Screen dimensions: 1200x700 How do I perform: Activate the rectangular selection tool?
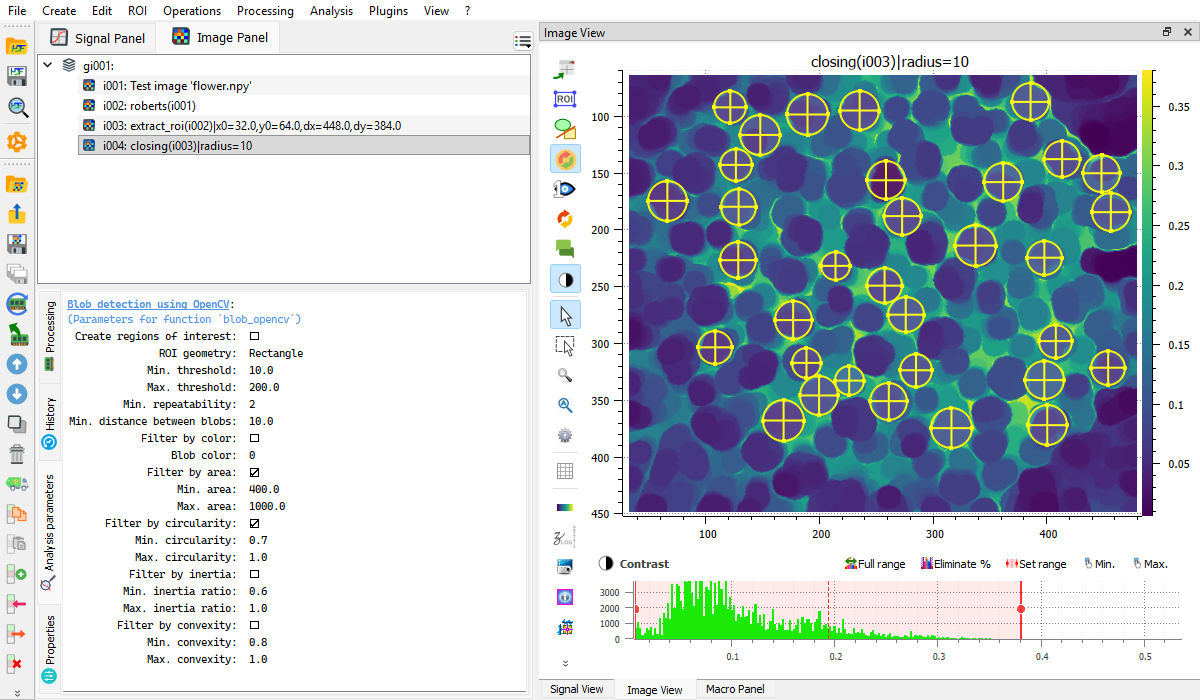pos(565,345)
